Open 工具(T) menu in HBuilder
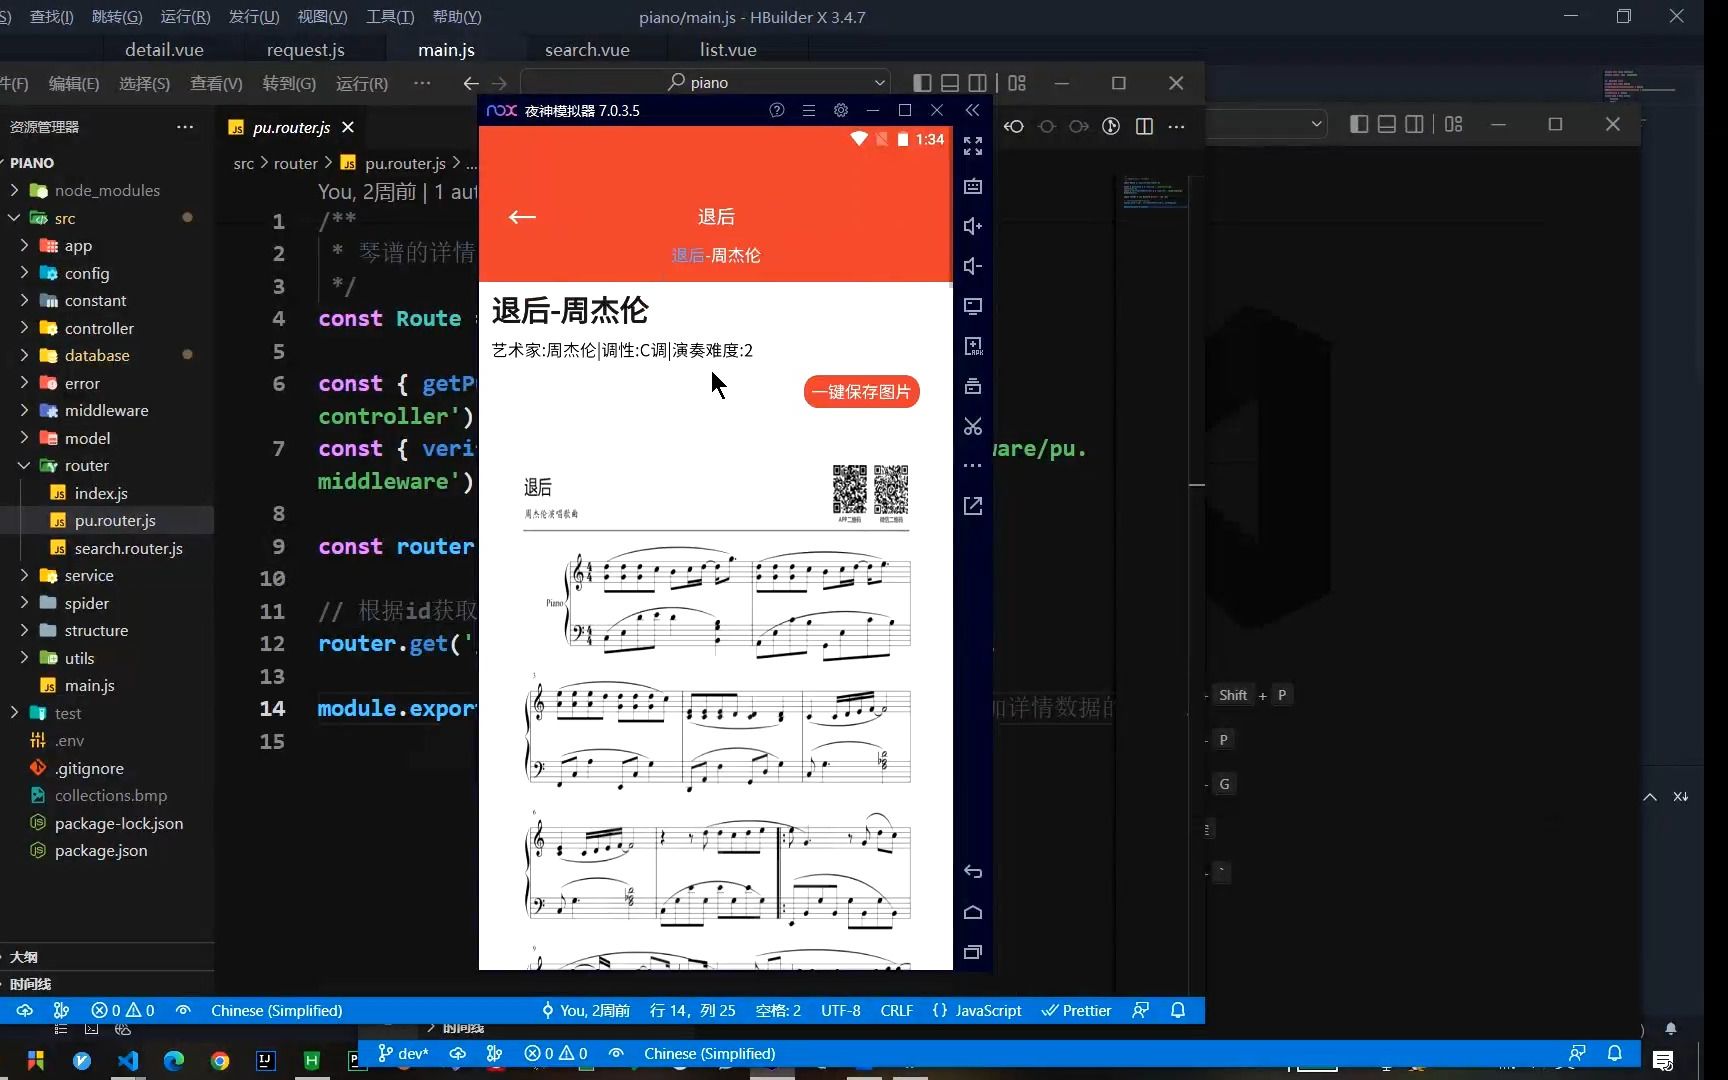The image size is (1728, 1080). (x=390, y=17)
